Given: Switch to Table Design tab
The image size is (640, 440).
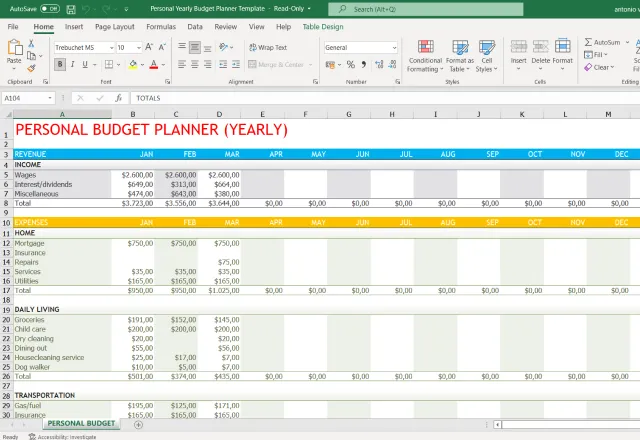Looking at the screenshot, I should (x=323, y=27).
